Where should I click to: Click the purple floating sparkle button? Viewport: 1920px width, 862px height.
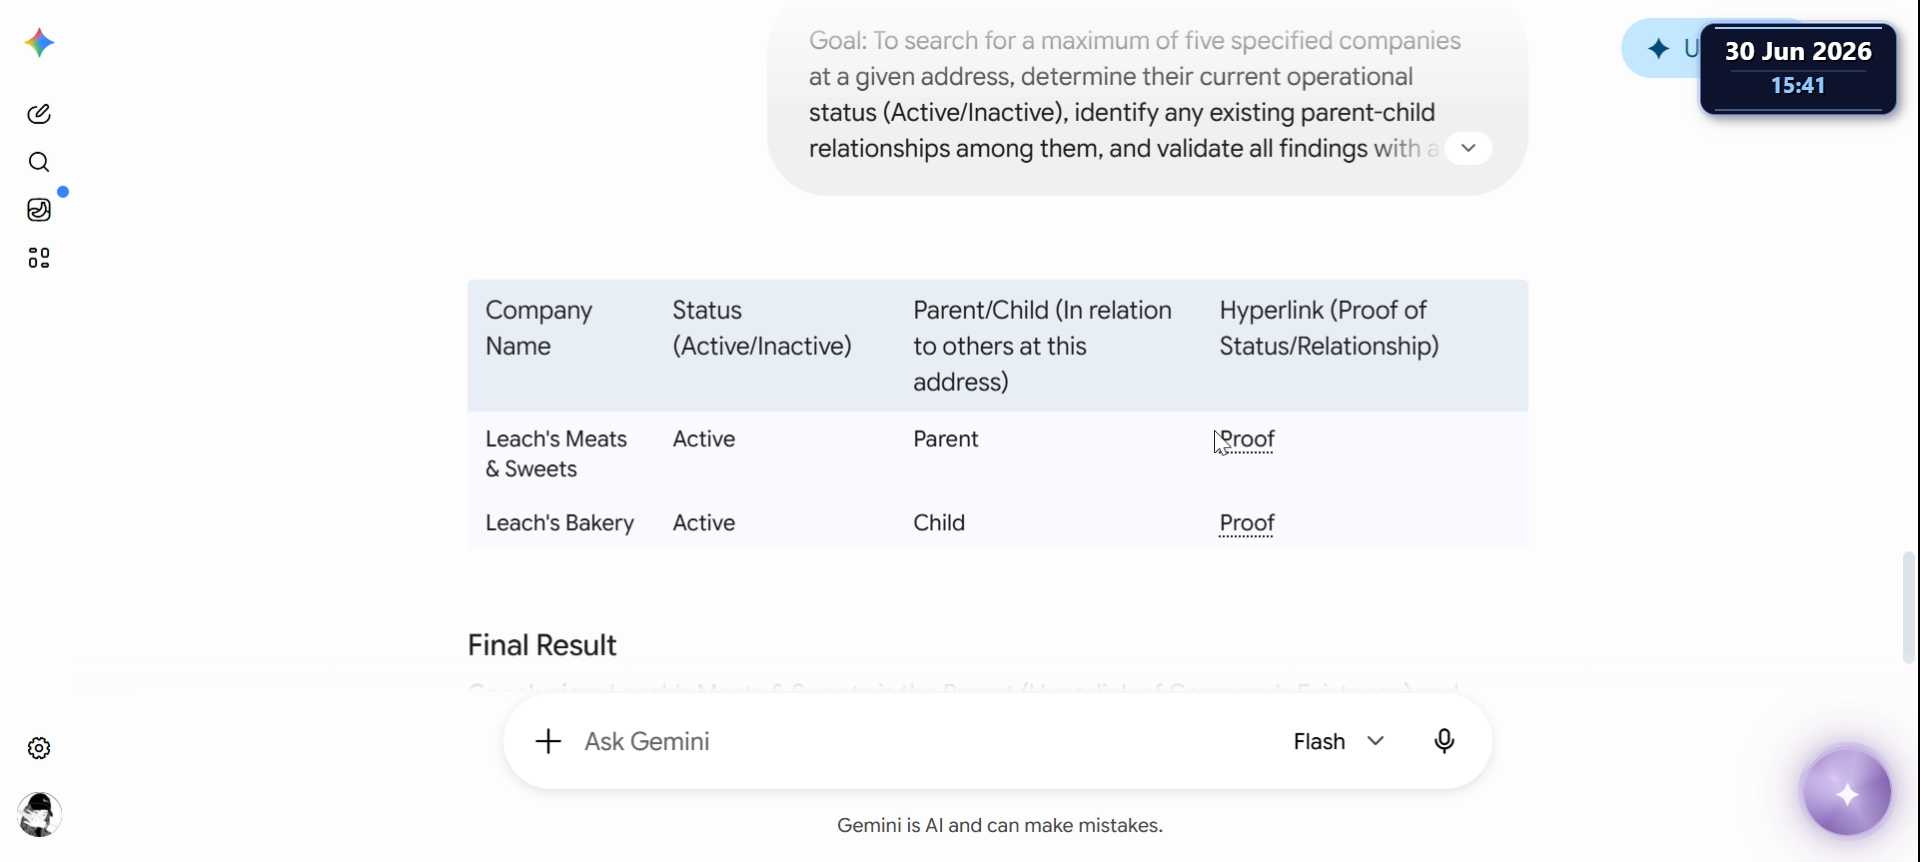(1847, 794)
